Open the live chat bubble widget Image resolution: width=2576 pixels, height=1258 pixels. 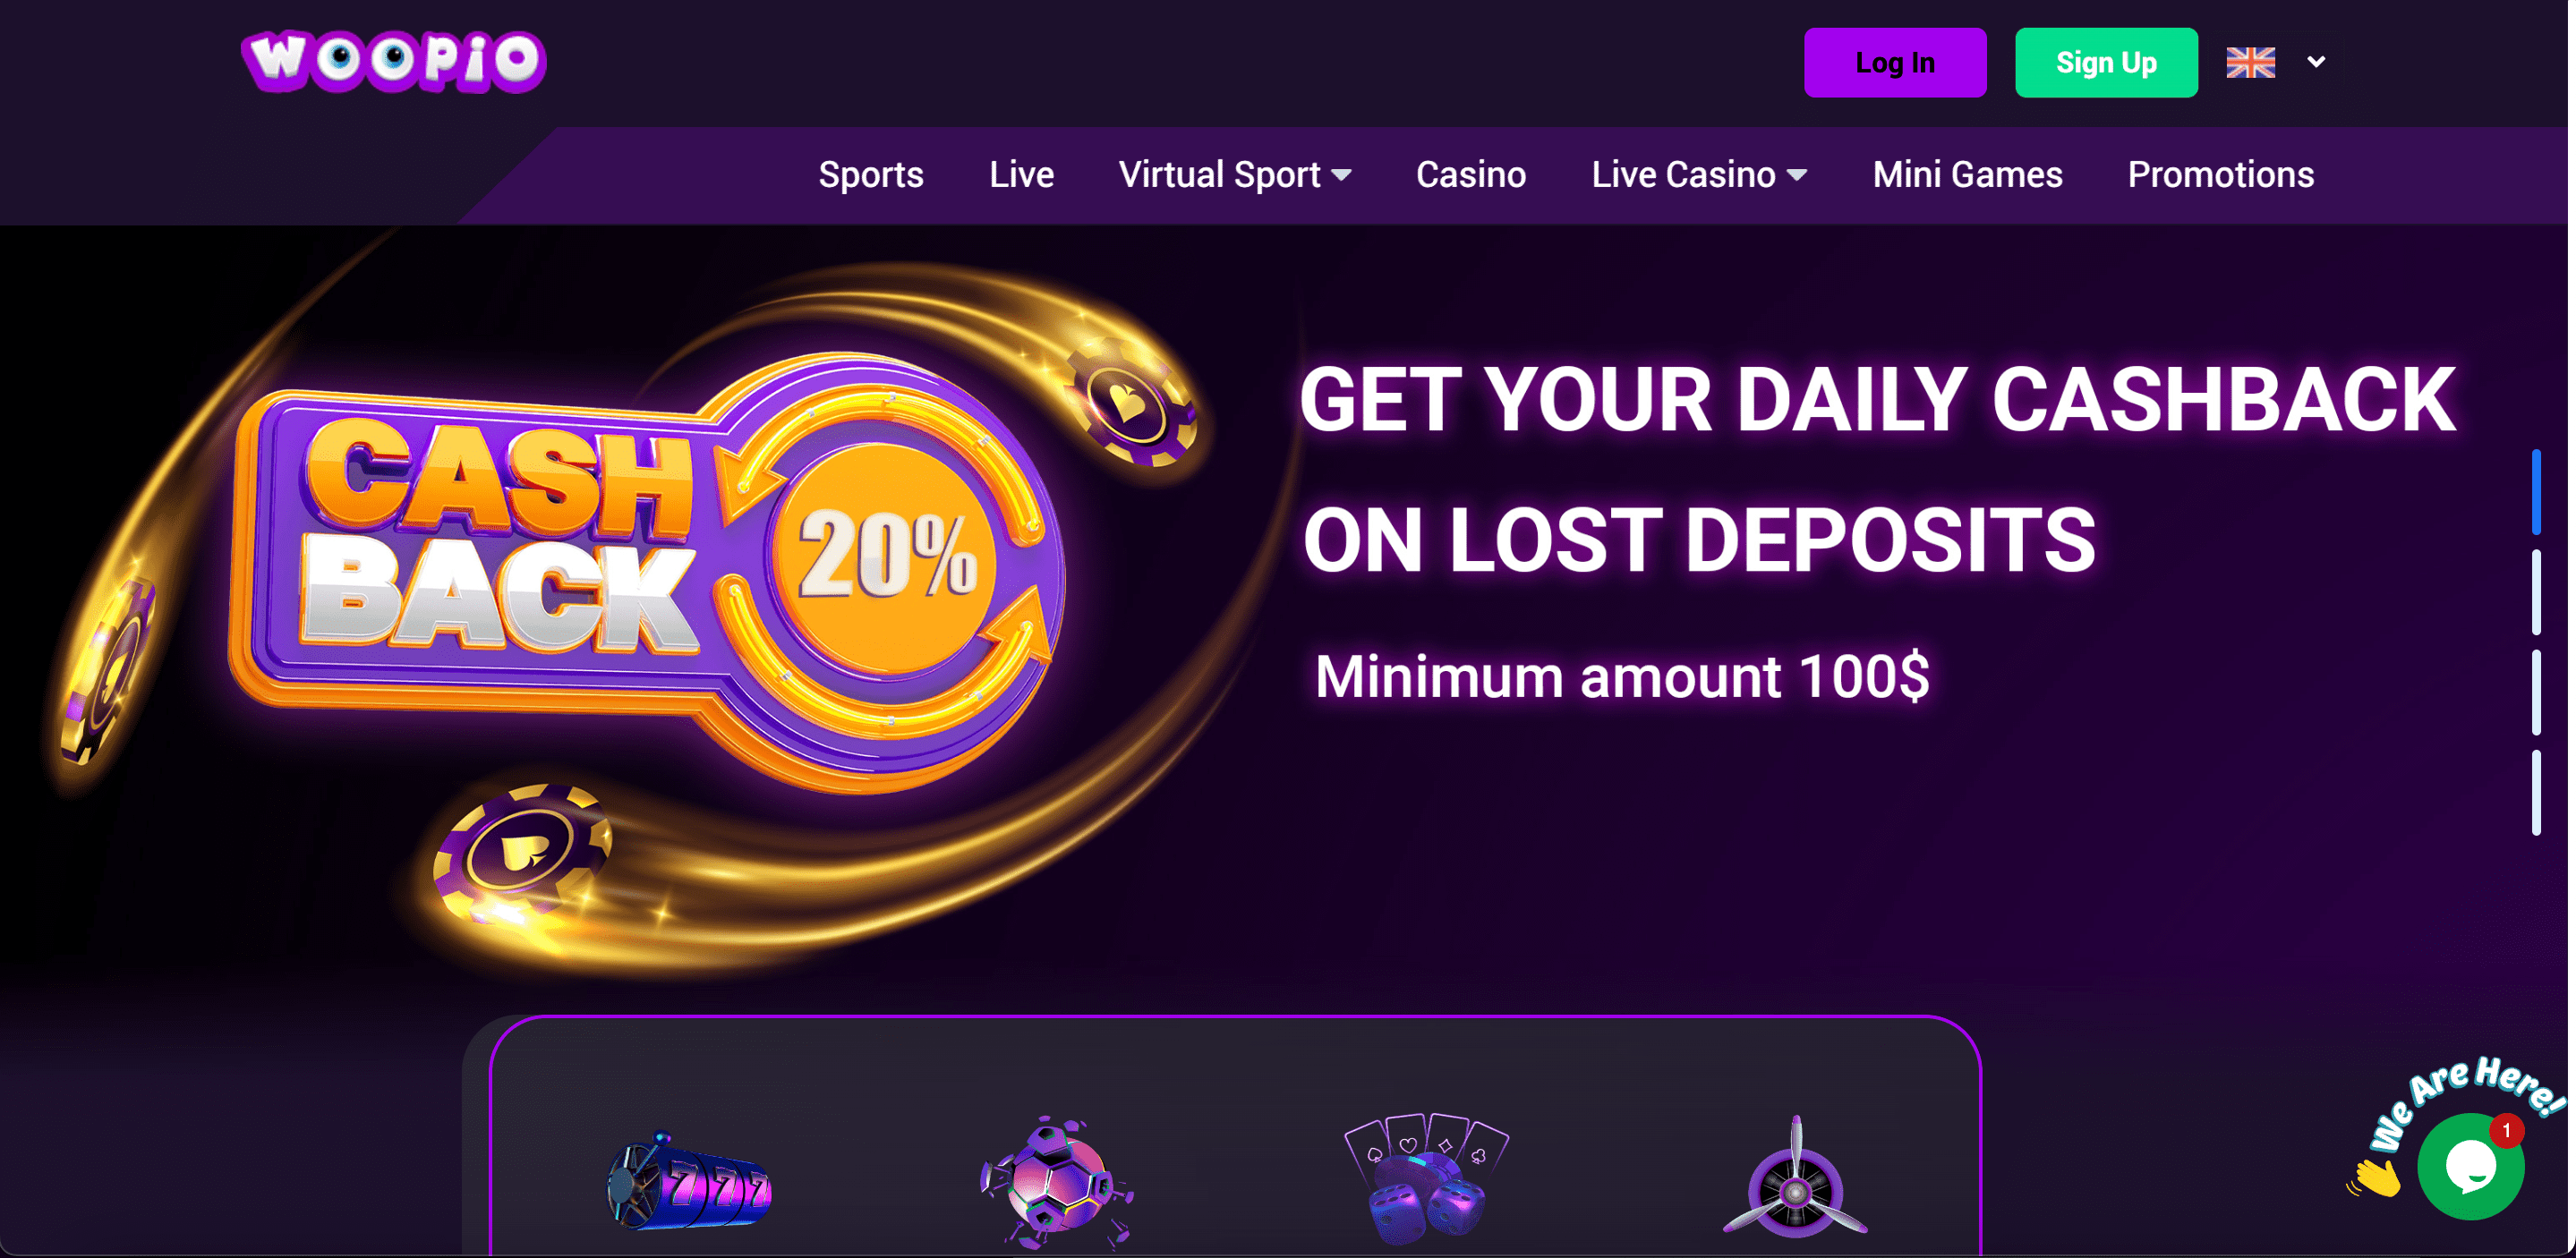(x=2470, y=1166)
